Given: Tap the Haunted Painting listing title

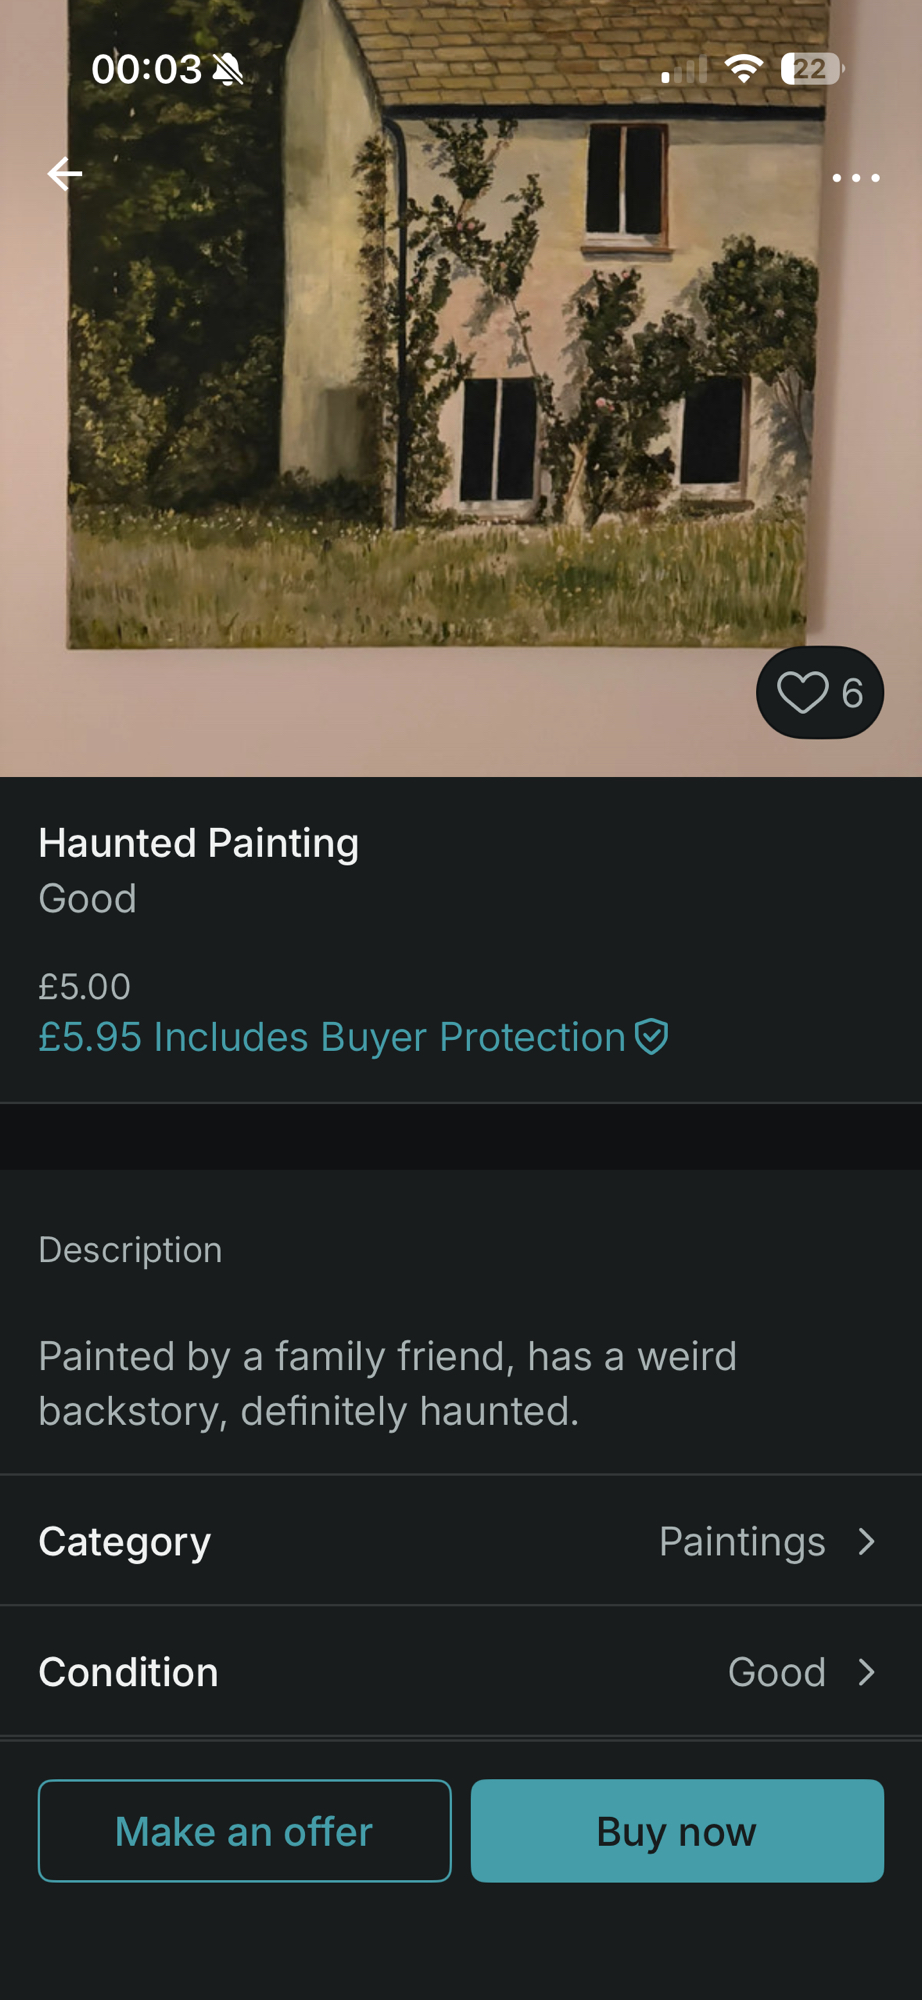Looking at the screenshot, I should coord(198,843).
